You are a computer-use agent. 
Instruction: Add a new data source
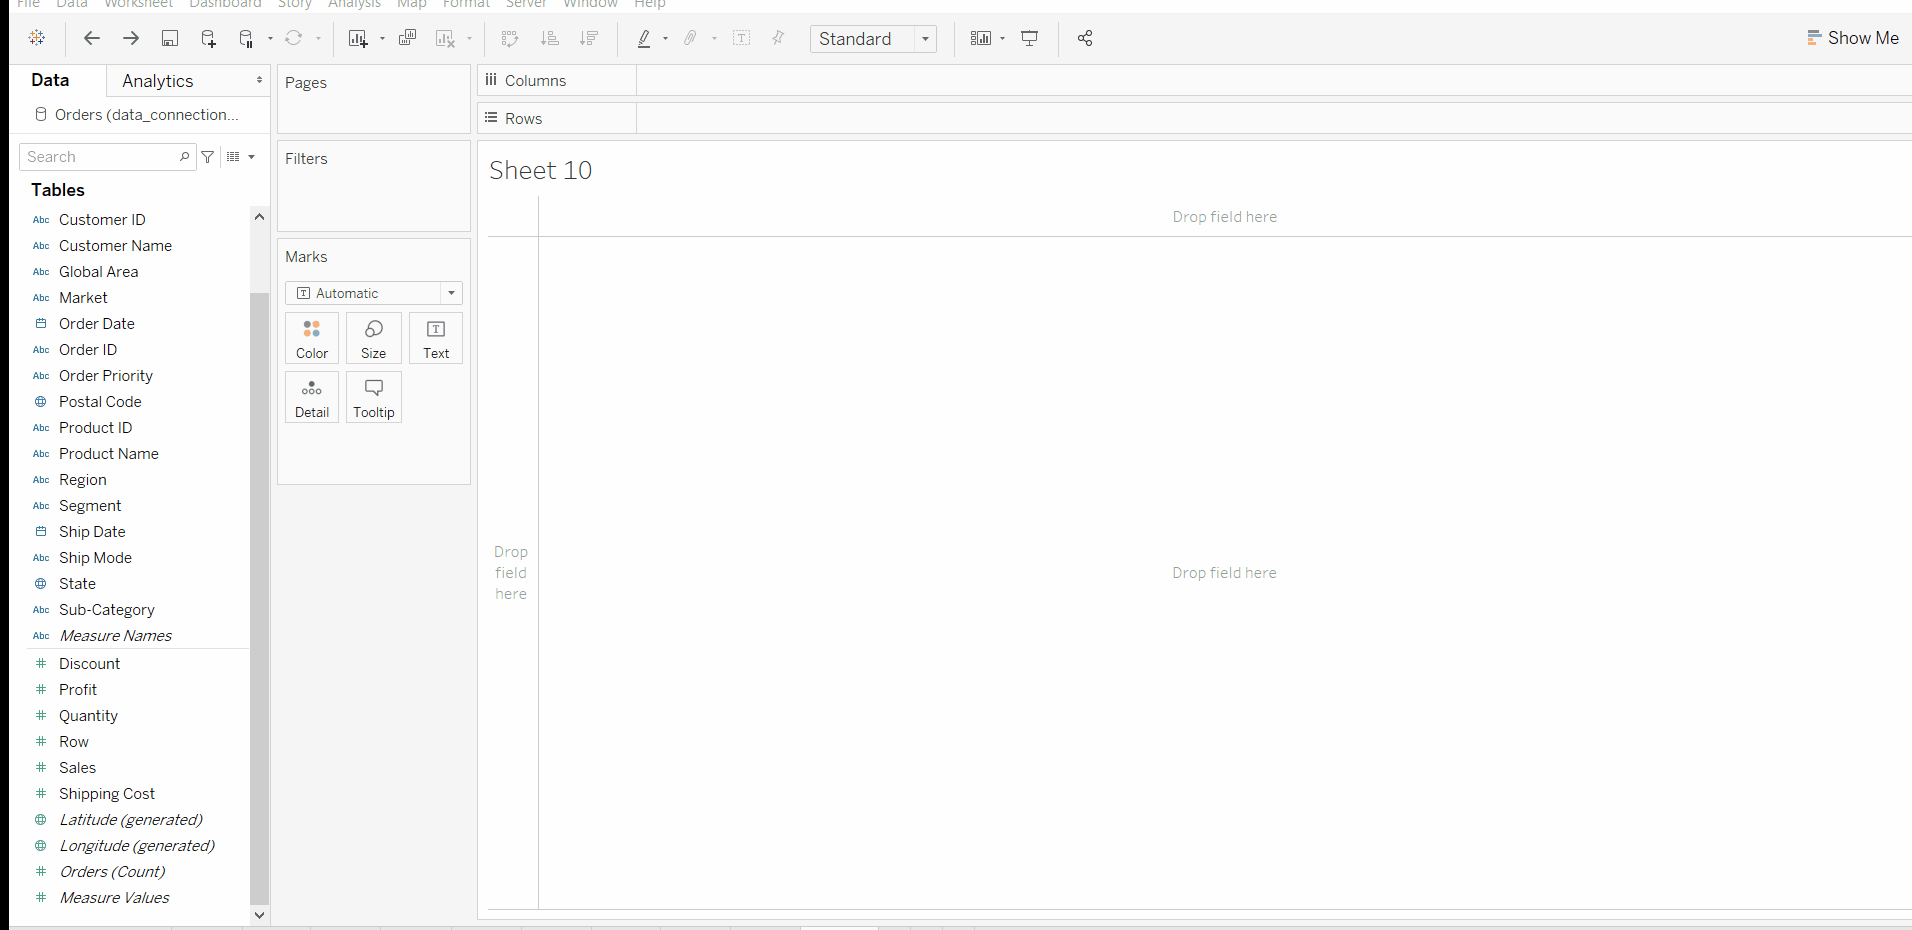208,38
